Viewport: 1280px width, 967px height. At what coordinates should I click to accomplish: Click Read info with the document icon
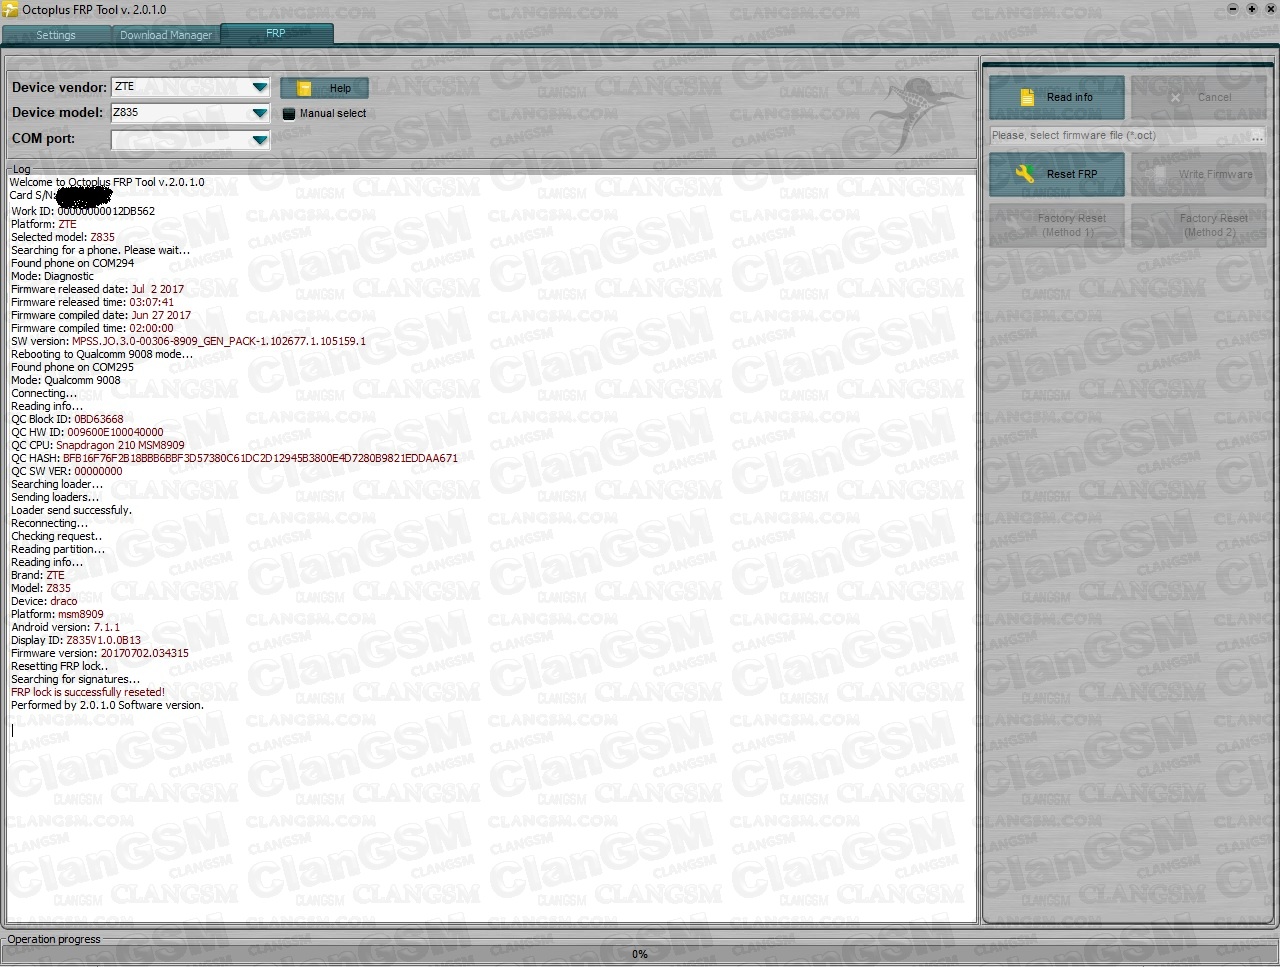(1057, 97)
